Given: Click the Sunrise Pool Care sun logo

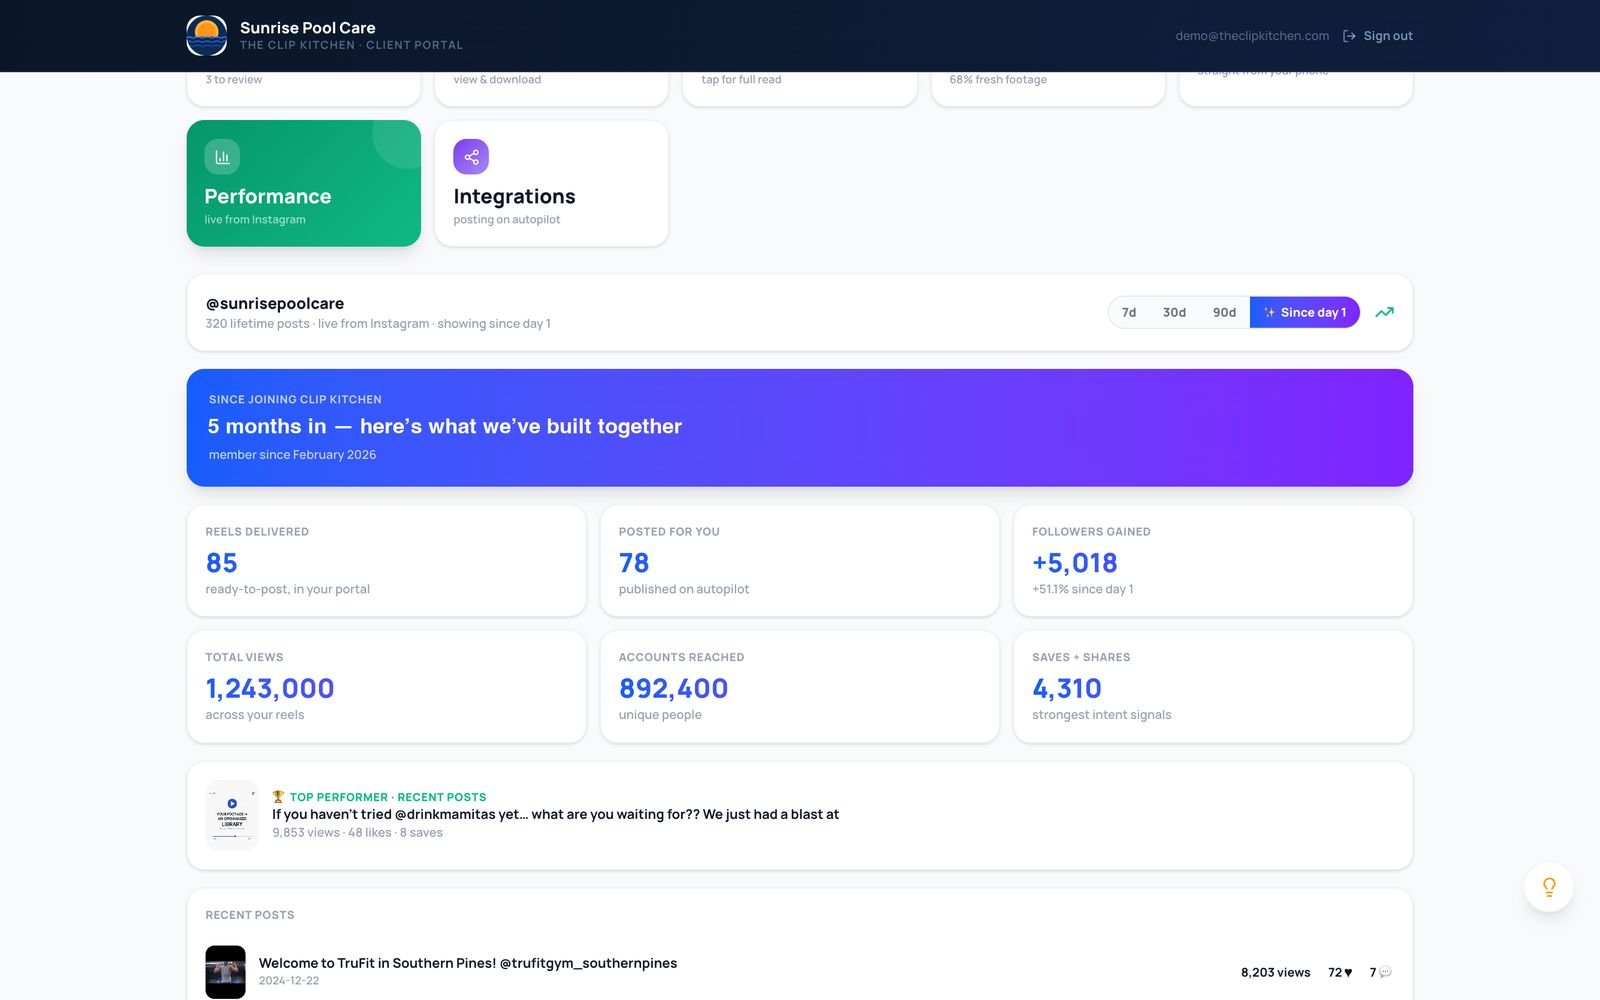Looking at the screenshot, I should click(207, 35).
